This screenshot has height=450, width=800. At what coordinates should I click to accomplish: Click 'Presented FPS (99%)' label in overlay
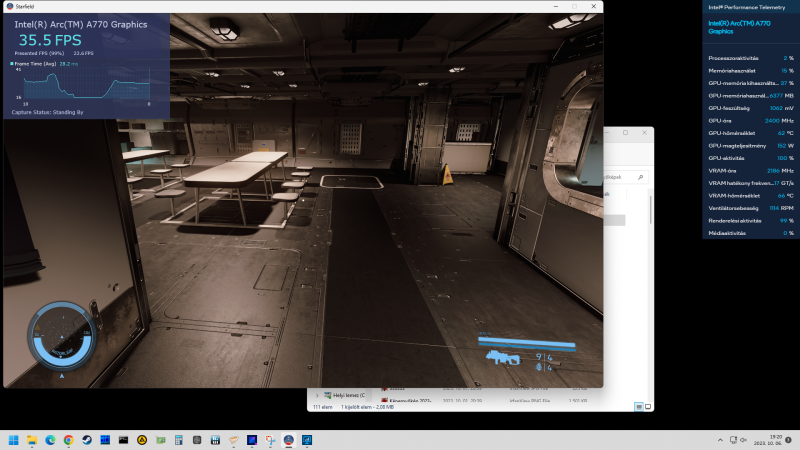coord(39,53)
